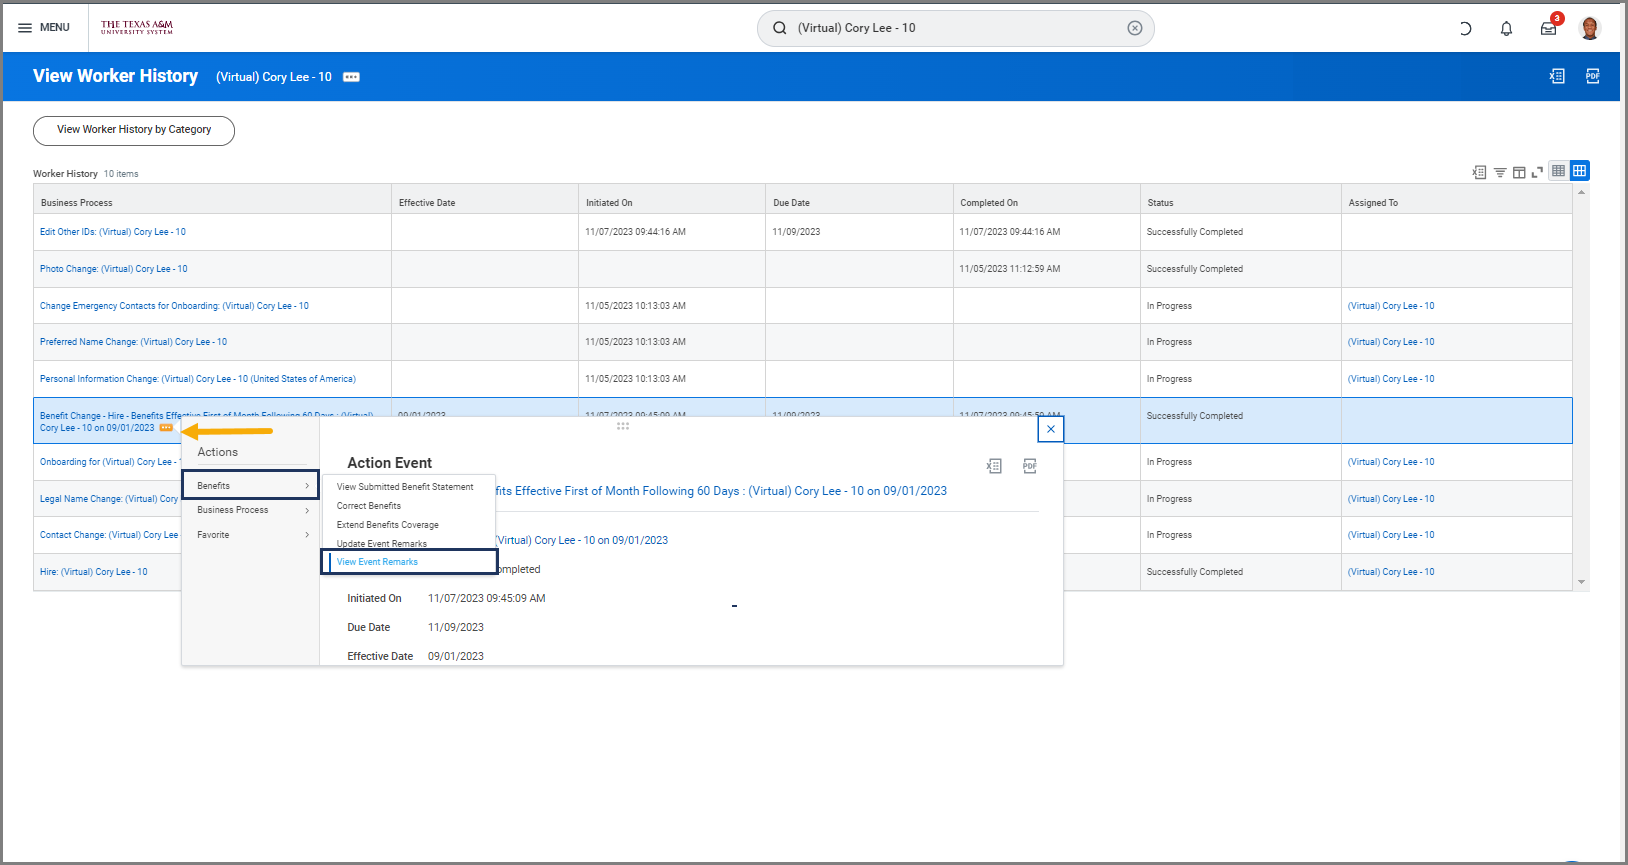
Task: Export page to PDF in blue header
Action: (x=1593, y=76)
